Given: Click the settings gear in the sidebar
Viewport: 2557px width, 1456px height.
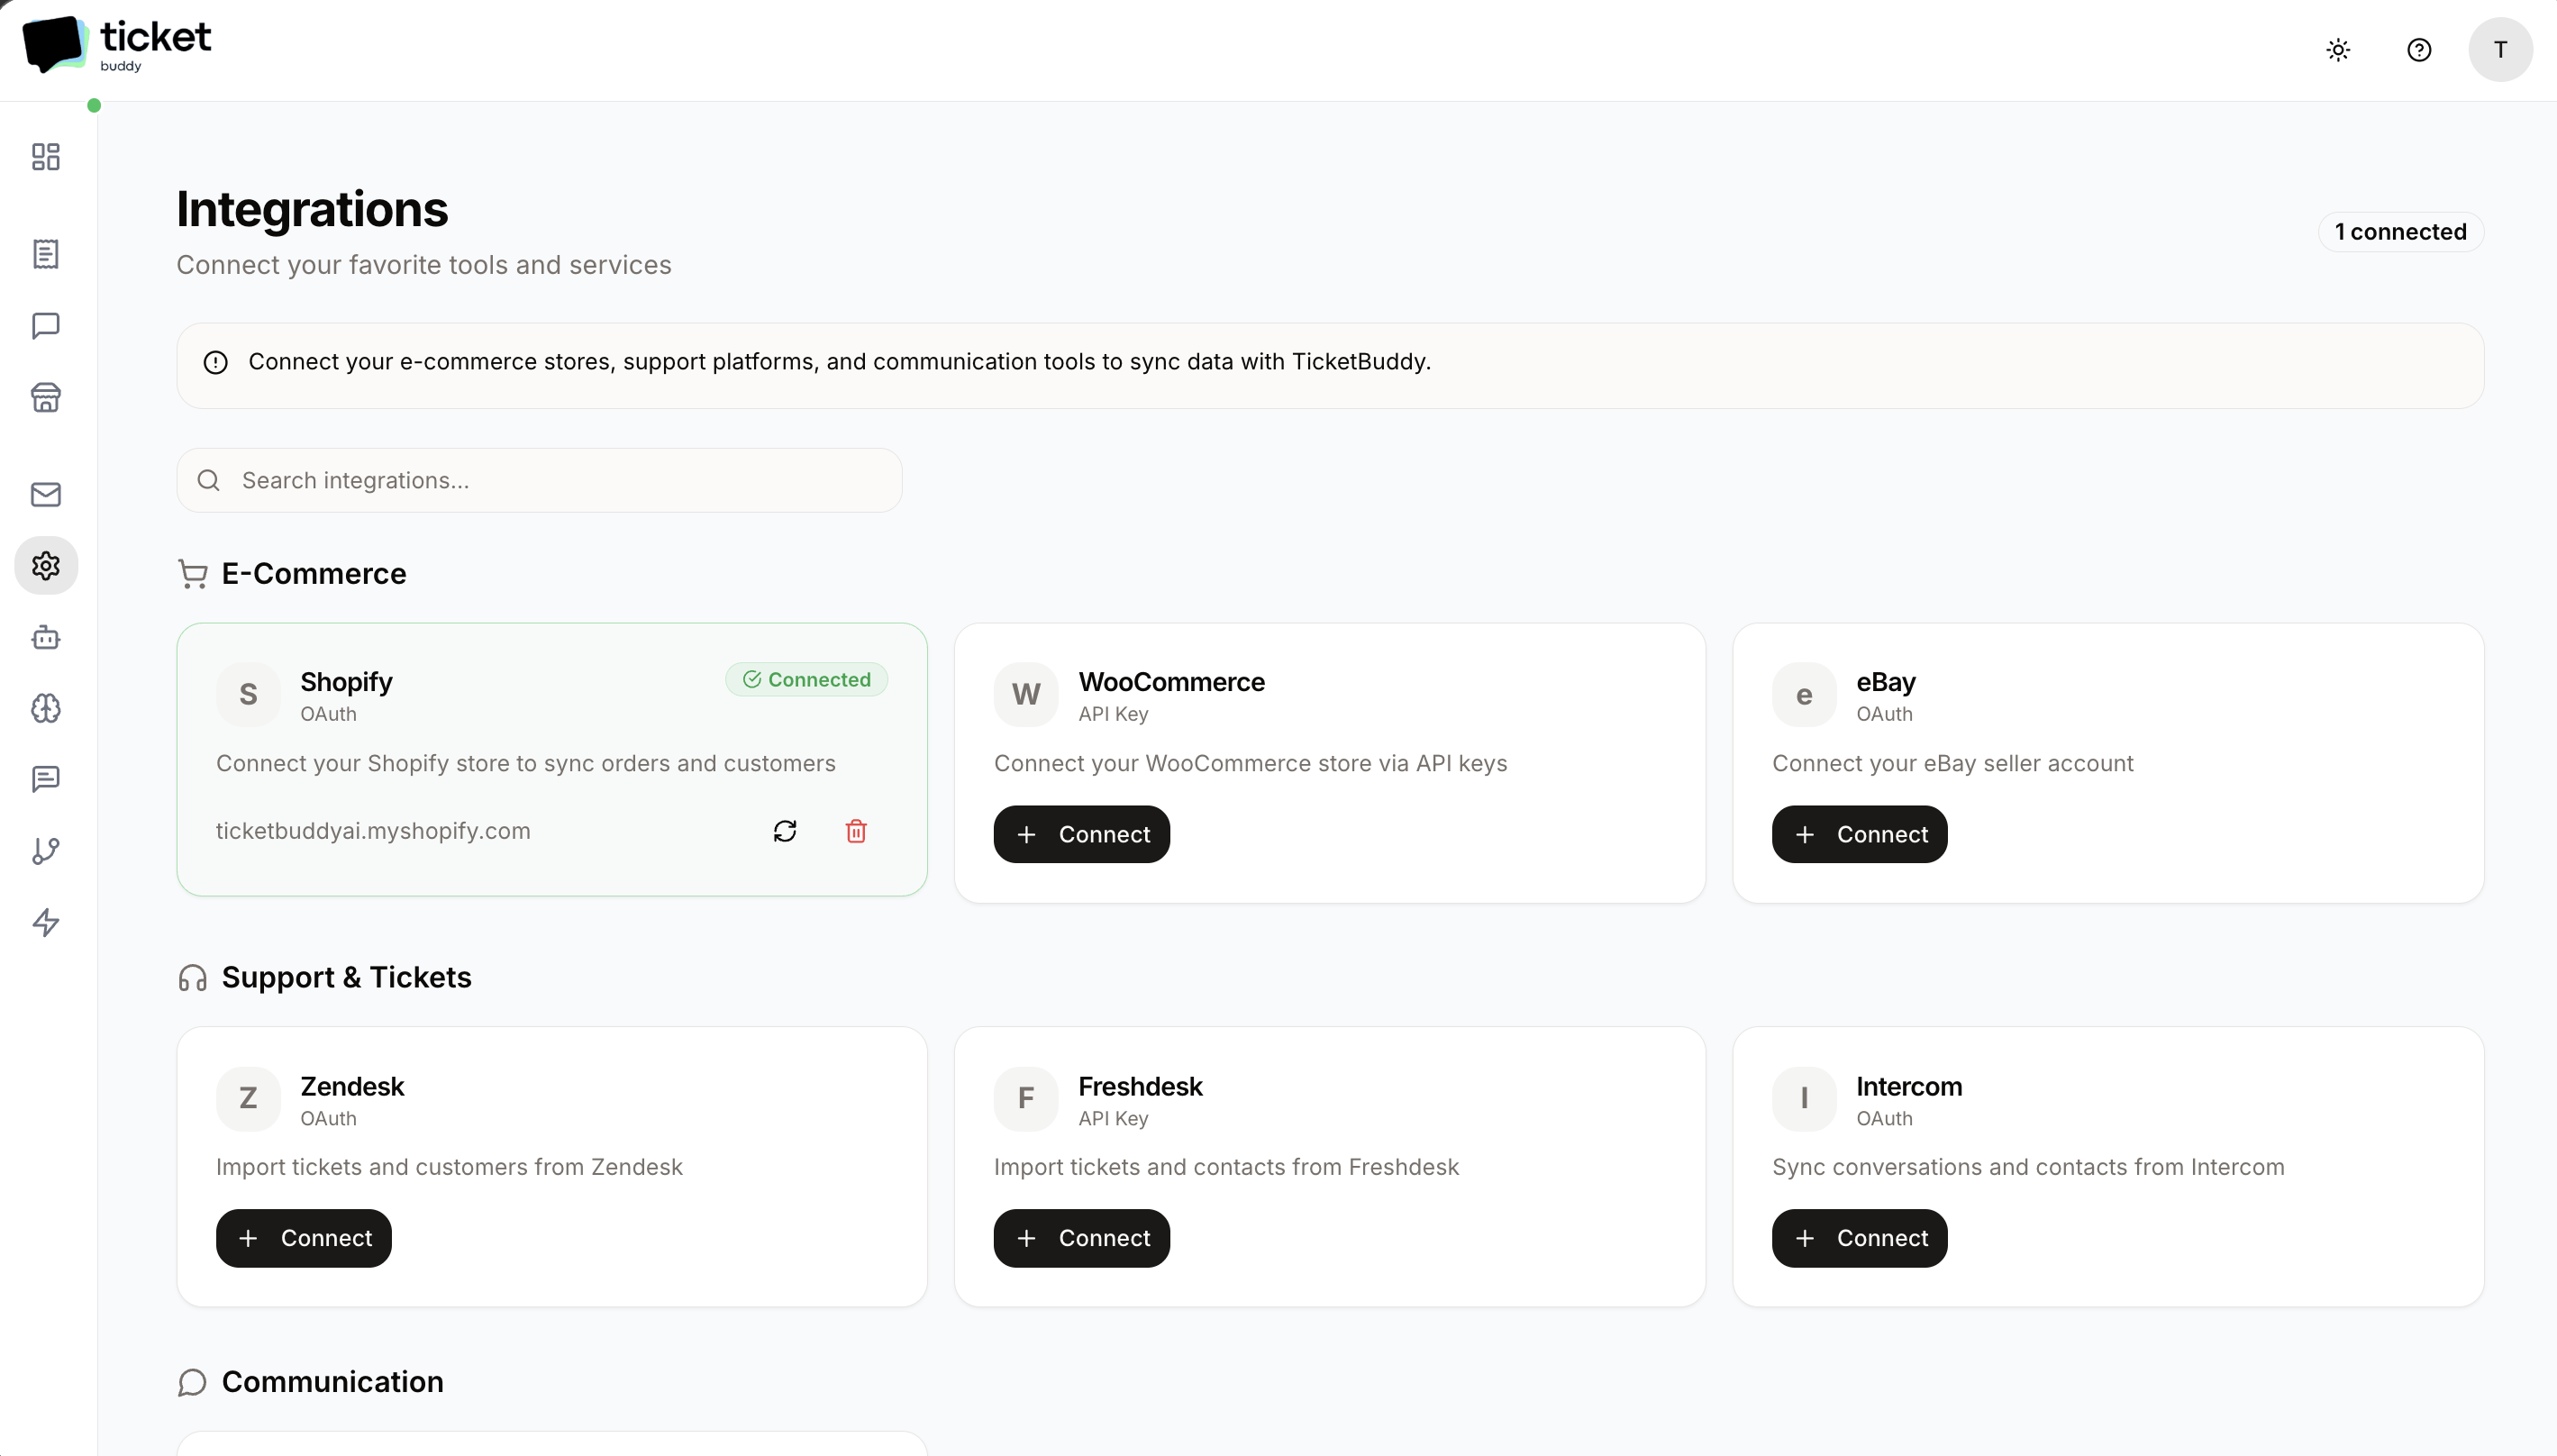Looking at the screenshot, I should click(45, 565).
